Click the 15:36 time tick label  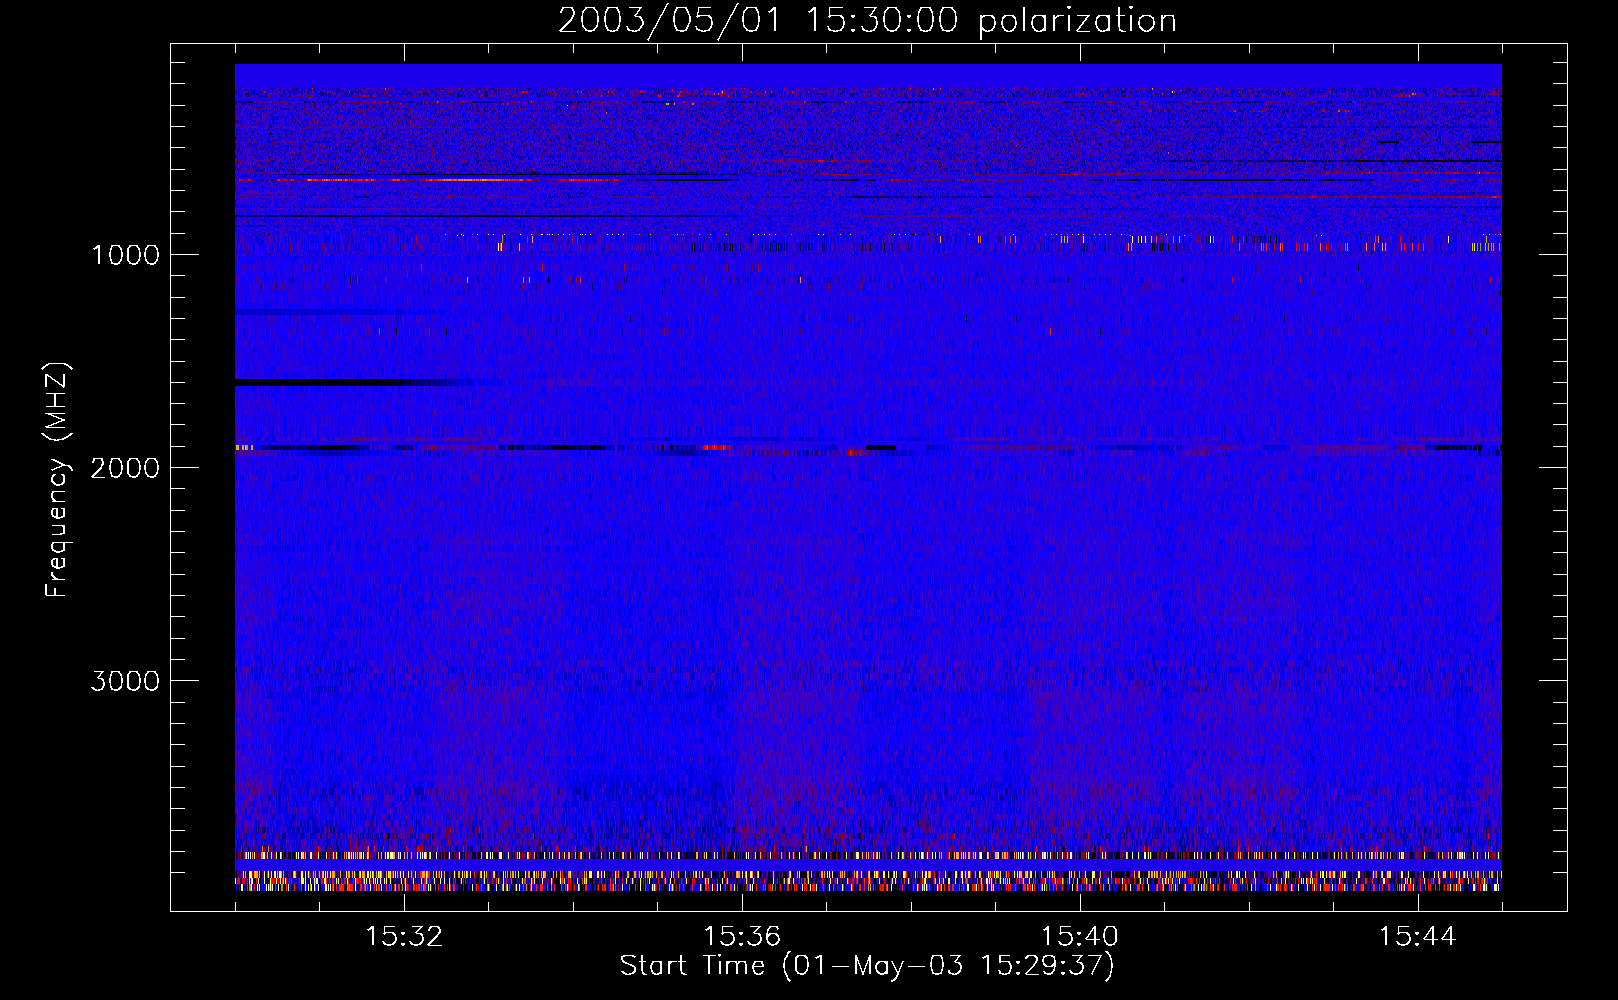pyautogui.click(x=742, y=937)
